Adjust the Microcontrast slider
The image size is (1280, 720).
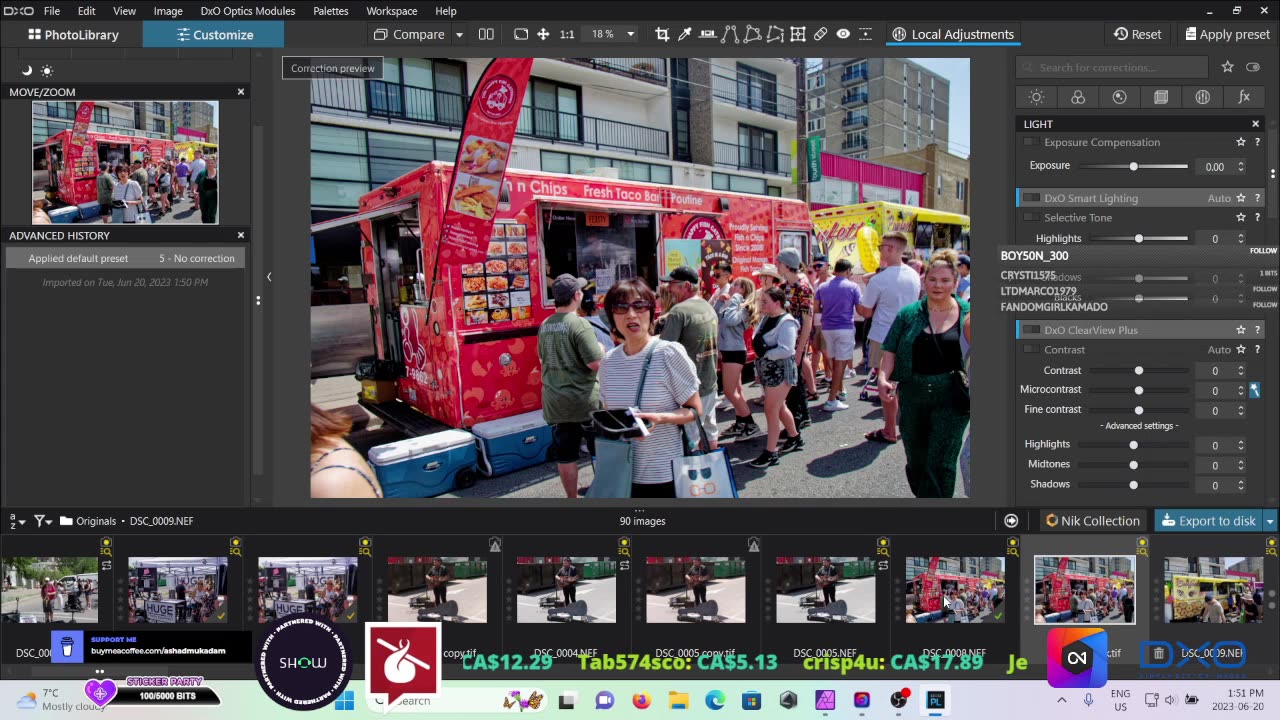click(x=1138, y=390)
